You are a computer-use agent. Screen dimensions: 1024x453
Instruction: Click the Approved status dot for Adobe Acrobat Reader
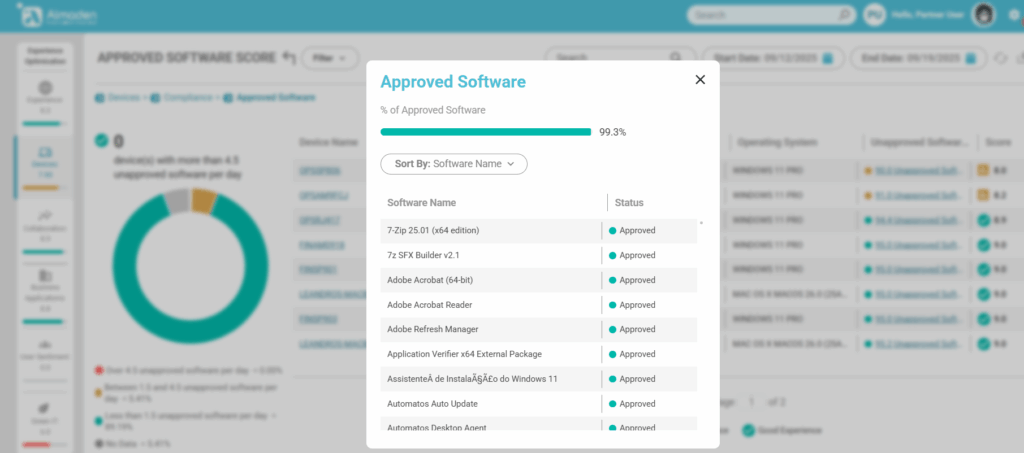click(613, 305)
